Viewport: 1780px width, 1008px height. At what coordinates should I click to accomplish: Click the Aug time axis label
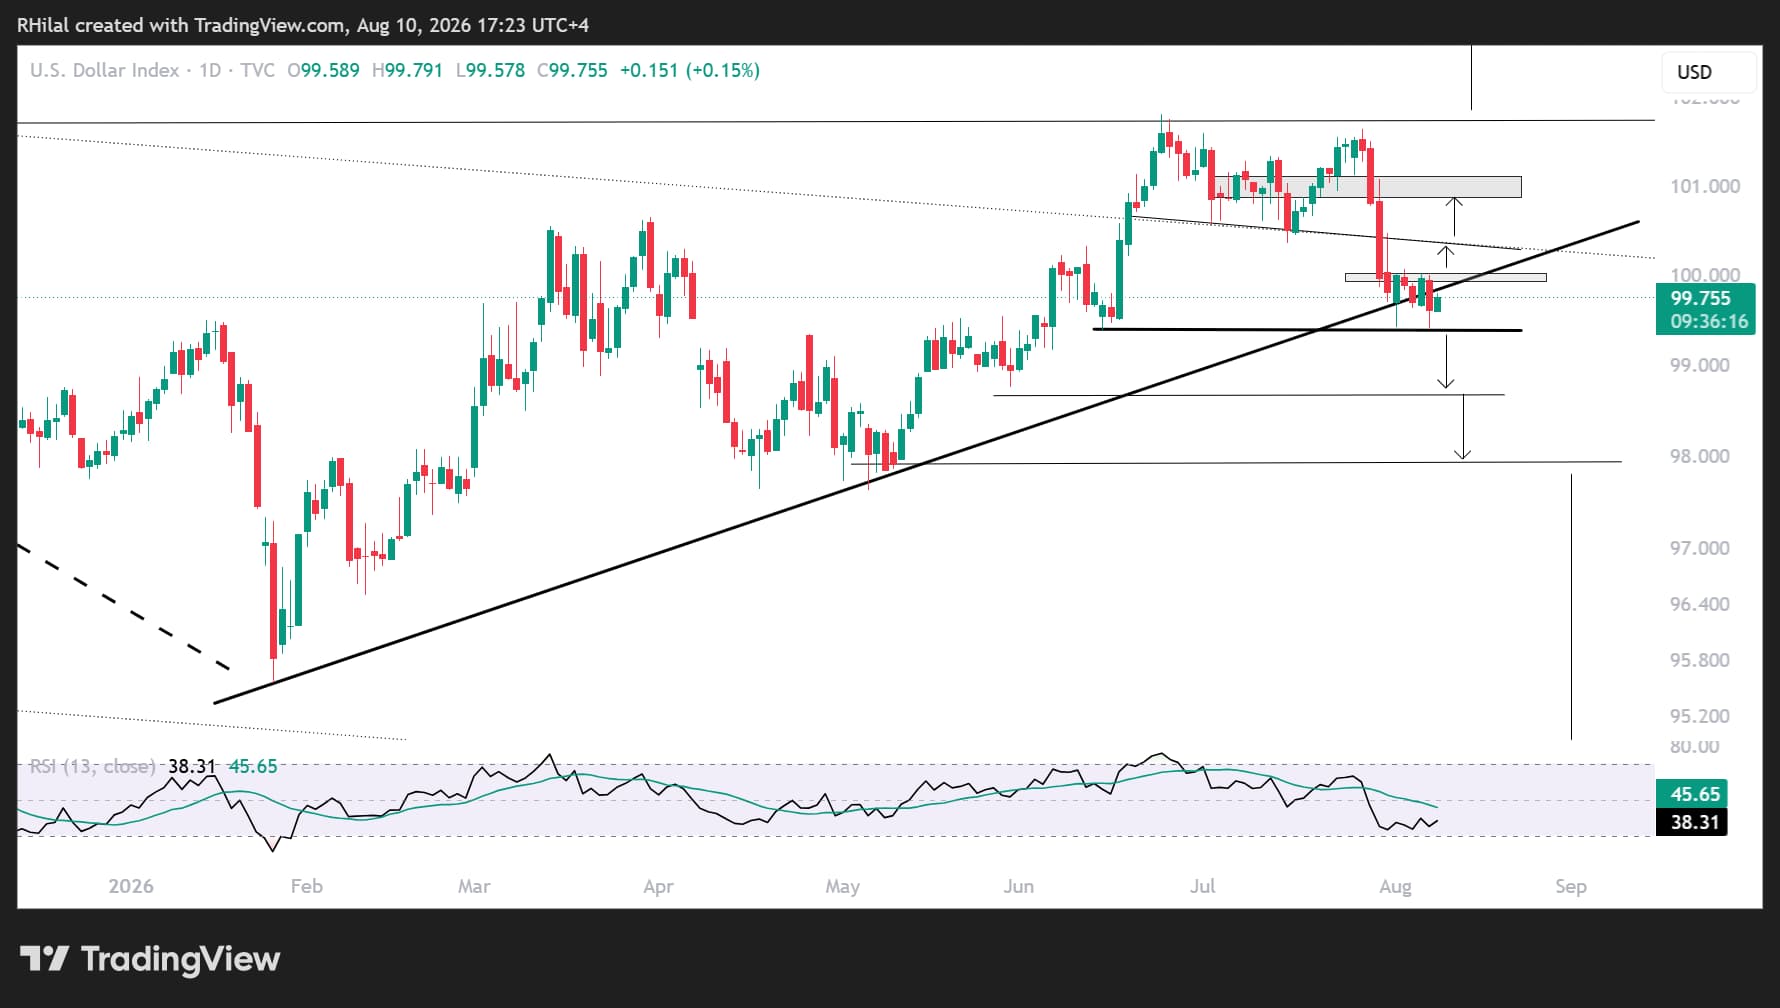pos(1395,886)
